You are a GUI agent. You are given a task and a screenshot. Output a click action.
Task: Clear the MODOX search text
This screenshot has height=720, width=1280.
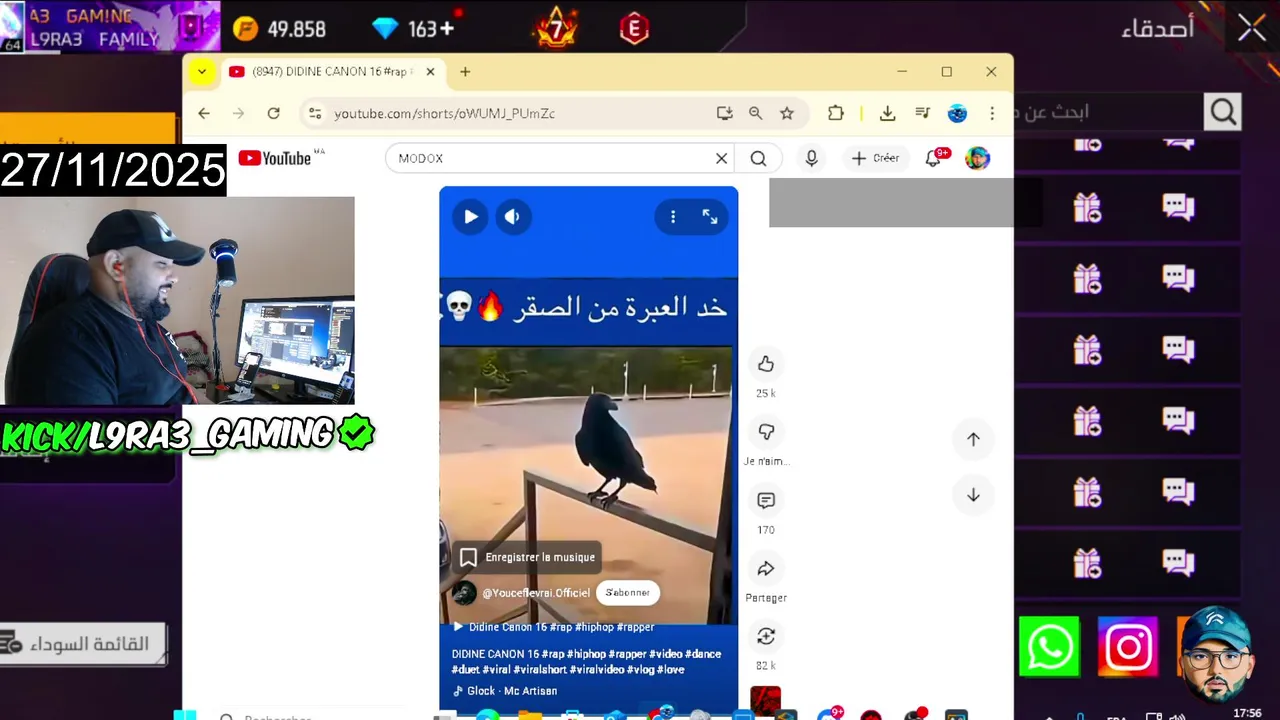(721, 158)
